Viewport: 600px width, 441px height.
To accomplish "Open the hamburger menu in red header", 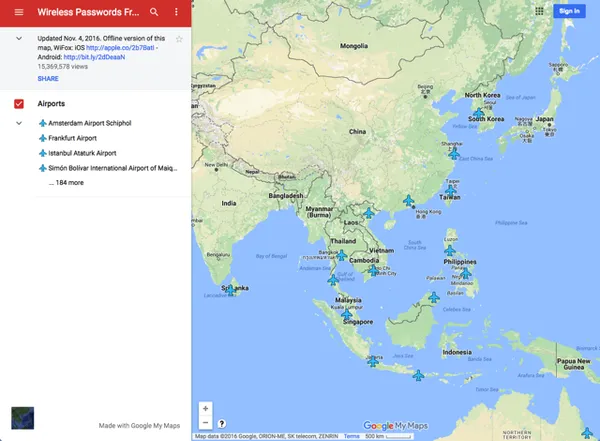I will [19, 12].
